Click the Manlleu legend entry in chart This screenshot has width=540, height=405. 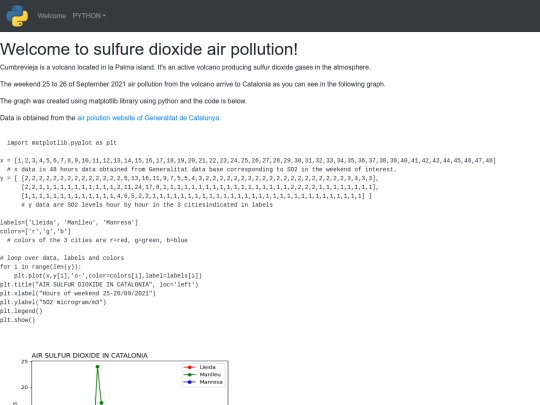tap(203, 375)
